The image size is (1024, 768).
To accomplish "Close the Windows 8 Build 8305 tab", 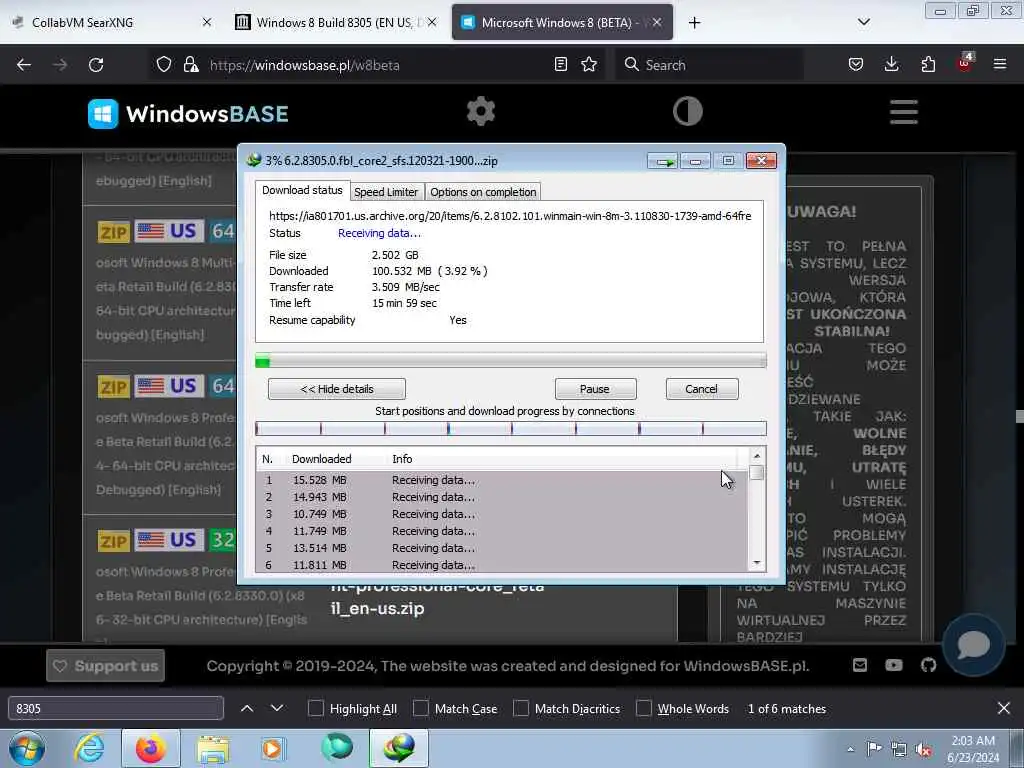I will coord(432,23).
